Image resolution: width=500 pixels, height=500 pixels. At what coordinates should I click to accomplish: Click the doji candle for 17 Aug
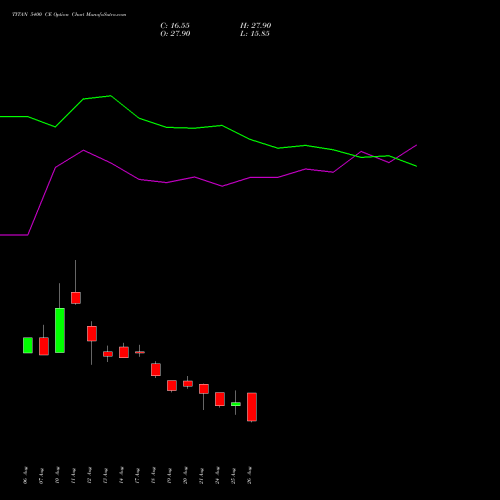[140, 352]
